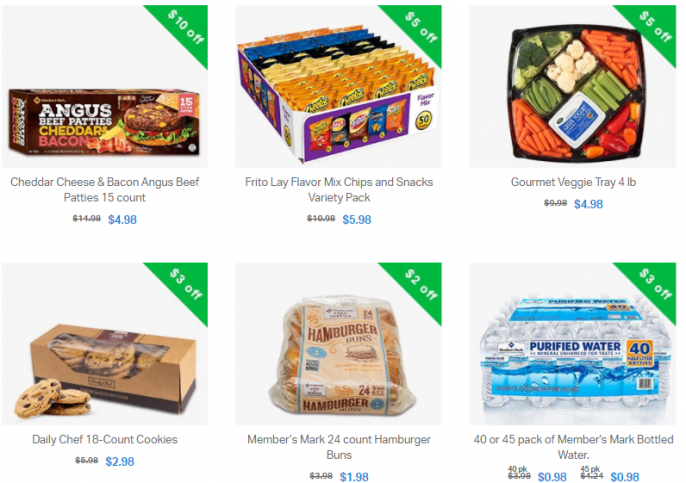
Task: Open the Purified Water pack image
Action: click(x=573, y=344)
